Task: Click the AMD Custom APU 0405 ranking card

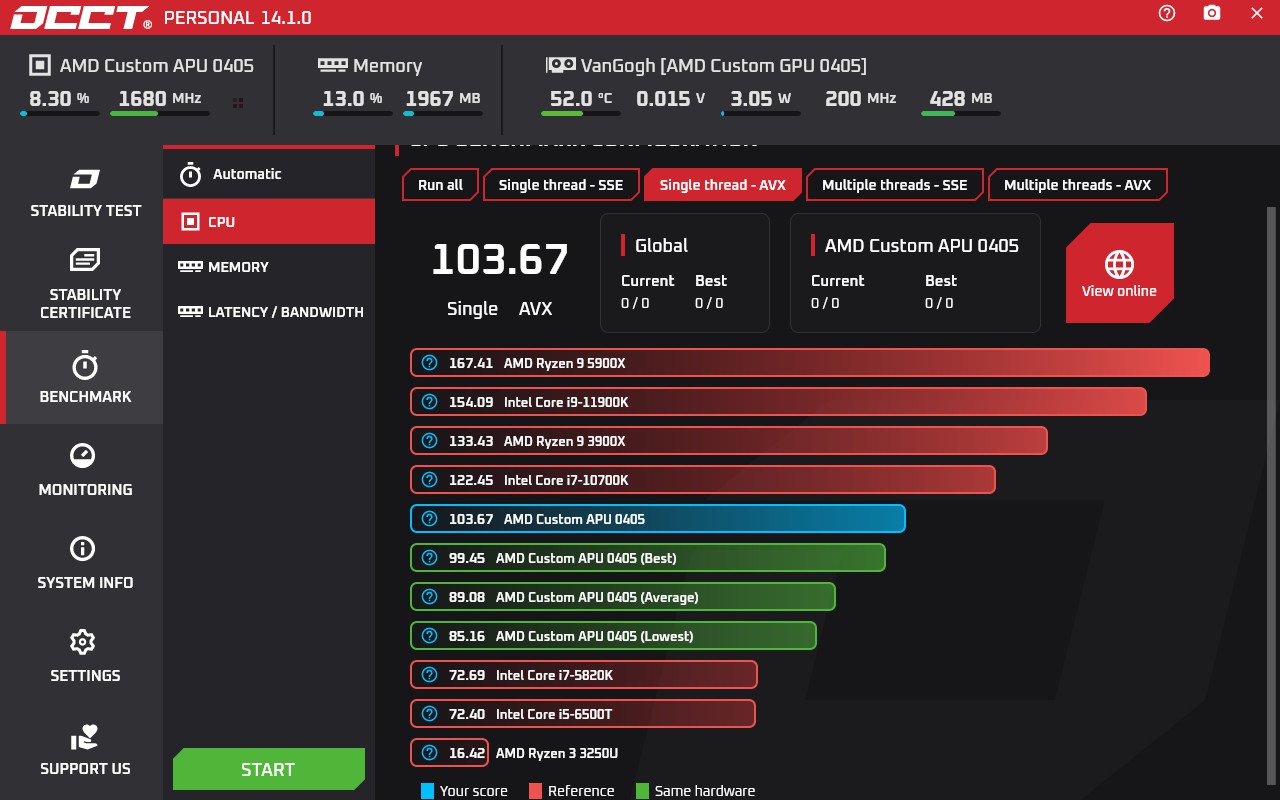Action: coord(915,273)
